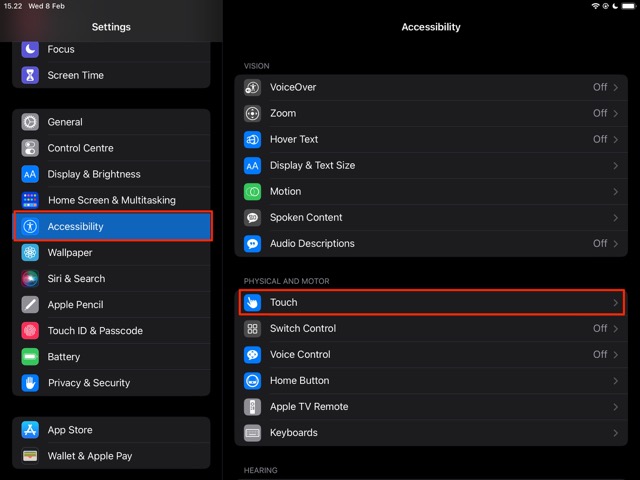Expand Keyboards row chevron

click(616, 433)
